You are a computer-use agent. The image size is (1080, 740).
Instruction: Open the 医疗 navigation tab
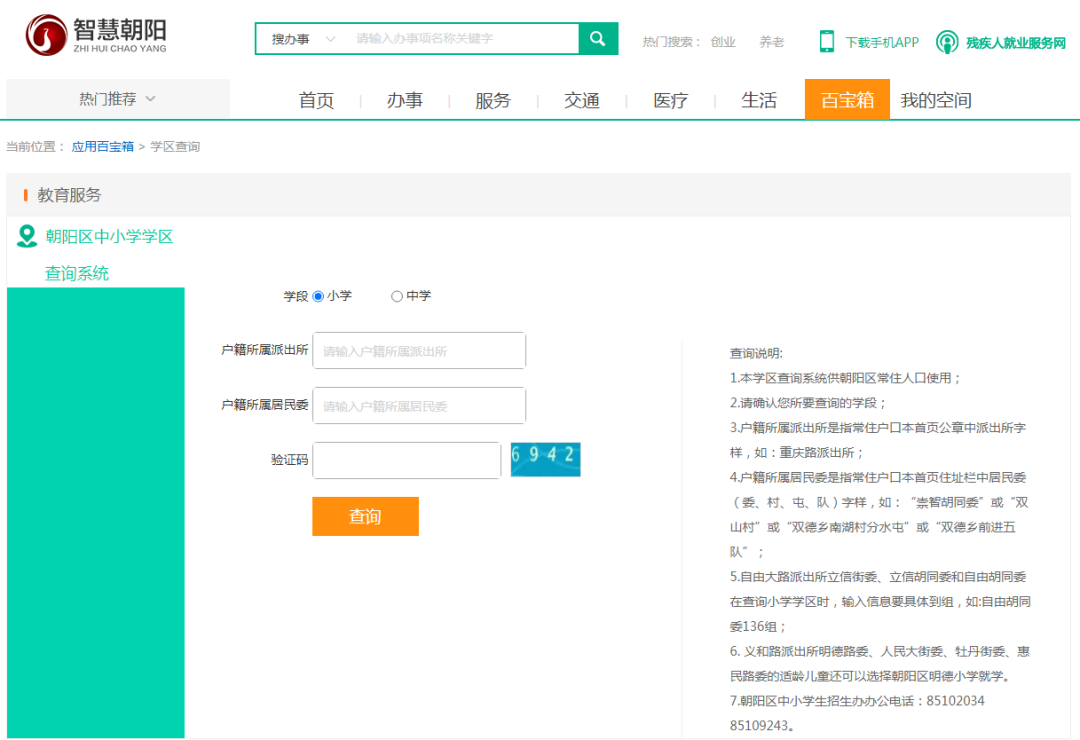pos(670,100)
